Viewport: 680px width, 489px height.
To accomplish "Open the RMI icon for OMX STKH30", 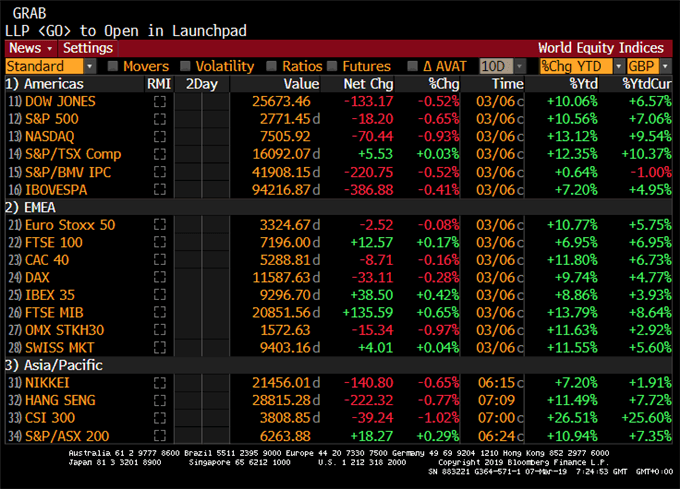I will pos(160,330).
